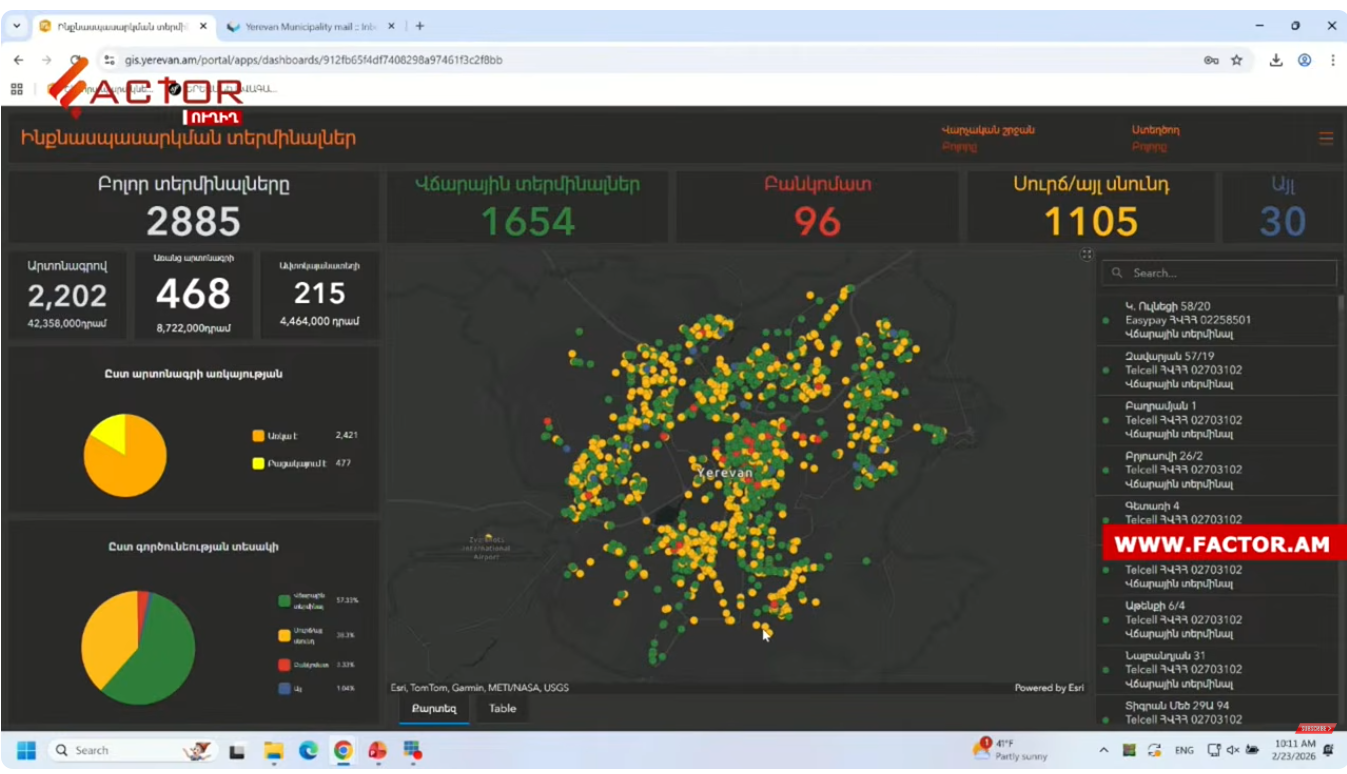Open the Chrome profile avatar icon
The width and height of the screenshot is (1347, 774).
pyautogui.click(x=1304, y=60)
